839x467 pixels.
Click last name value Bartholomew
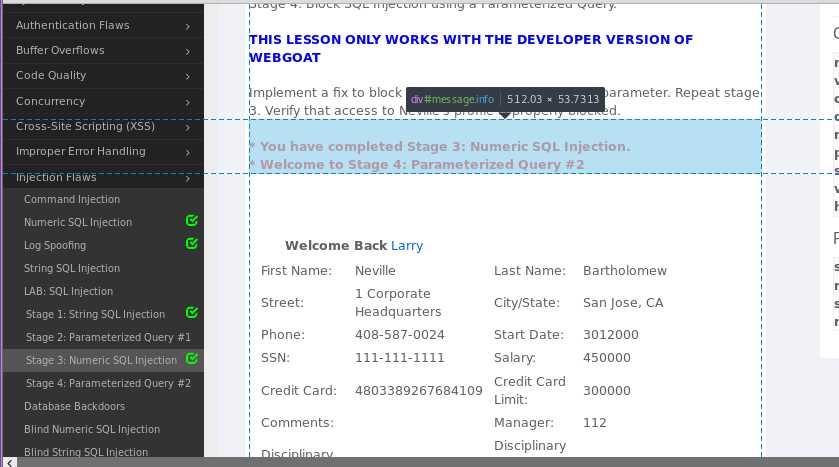625,271
